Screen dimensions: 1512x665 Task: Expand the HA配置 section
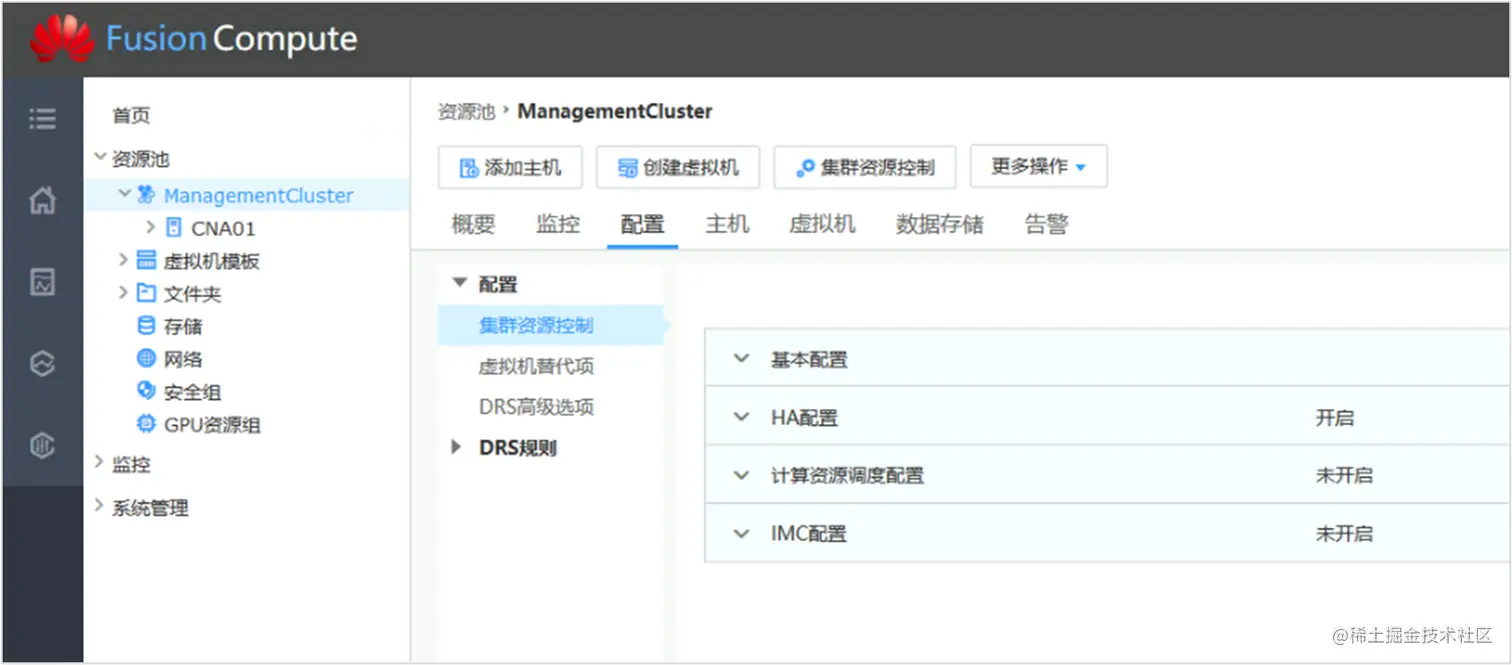point(741,417)
